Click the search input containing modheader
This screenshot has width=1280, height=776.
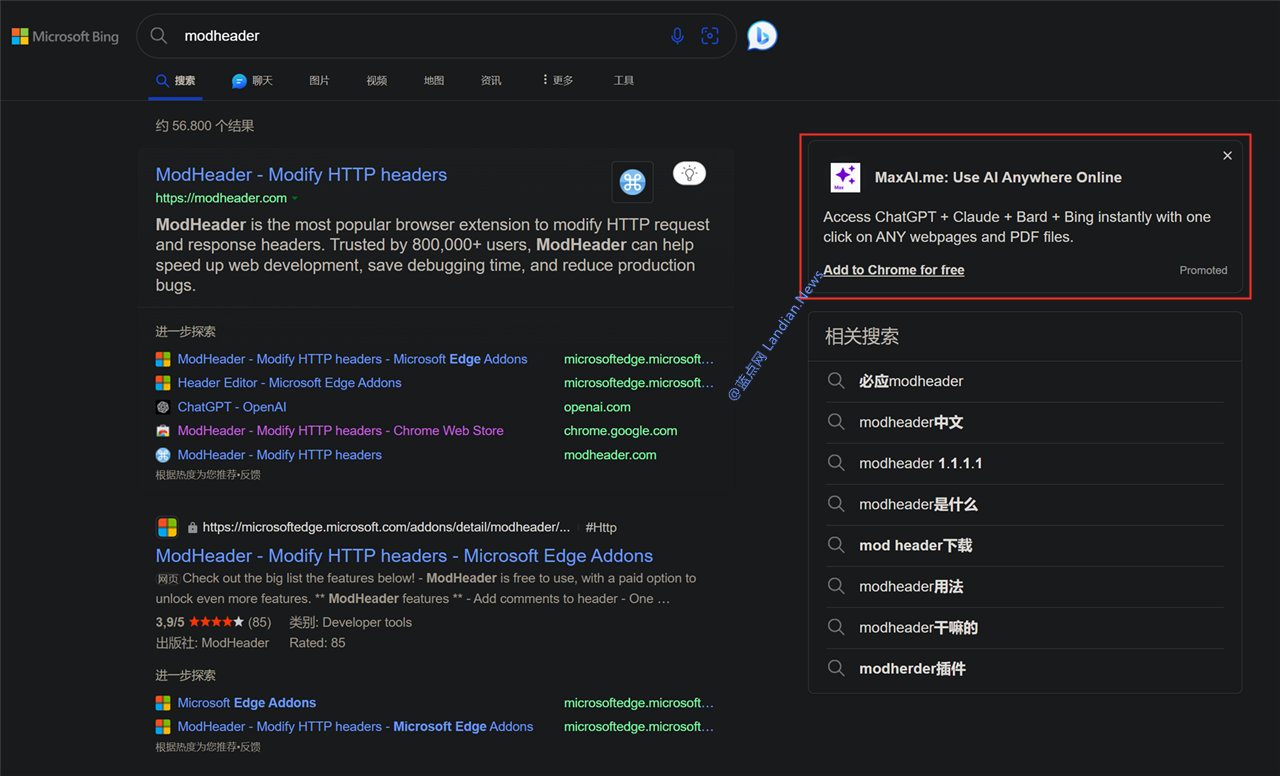tap(400, 36)
